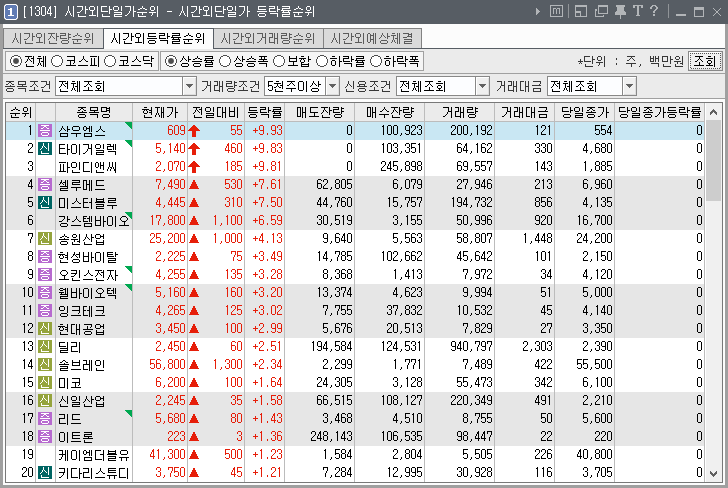Select the 상승폭 radio button
Screen dimensions: 728x488
tap(225, 61)
